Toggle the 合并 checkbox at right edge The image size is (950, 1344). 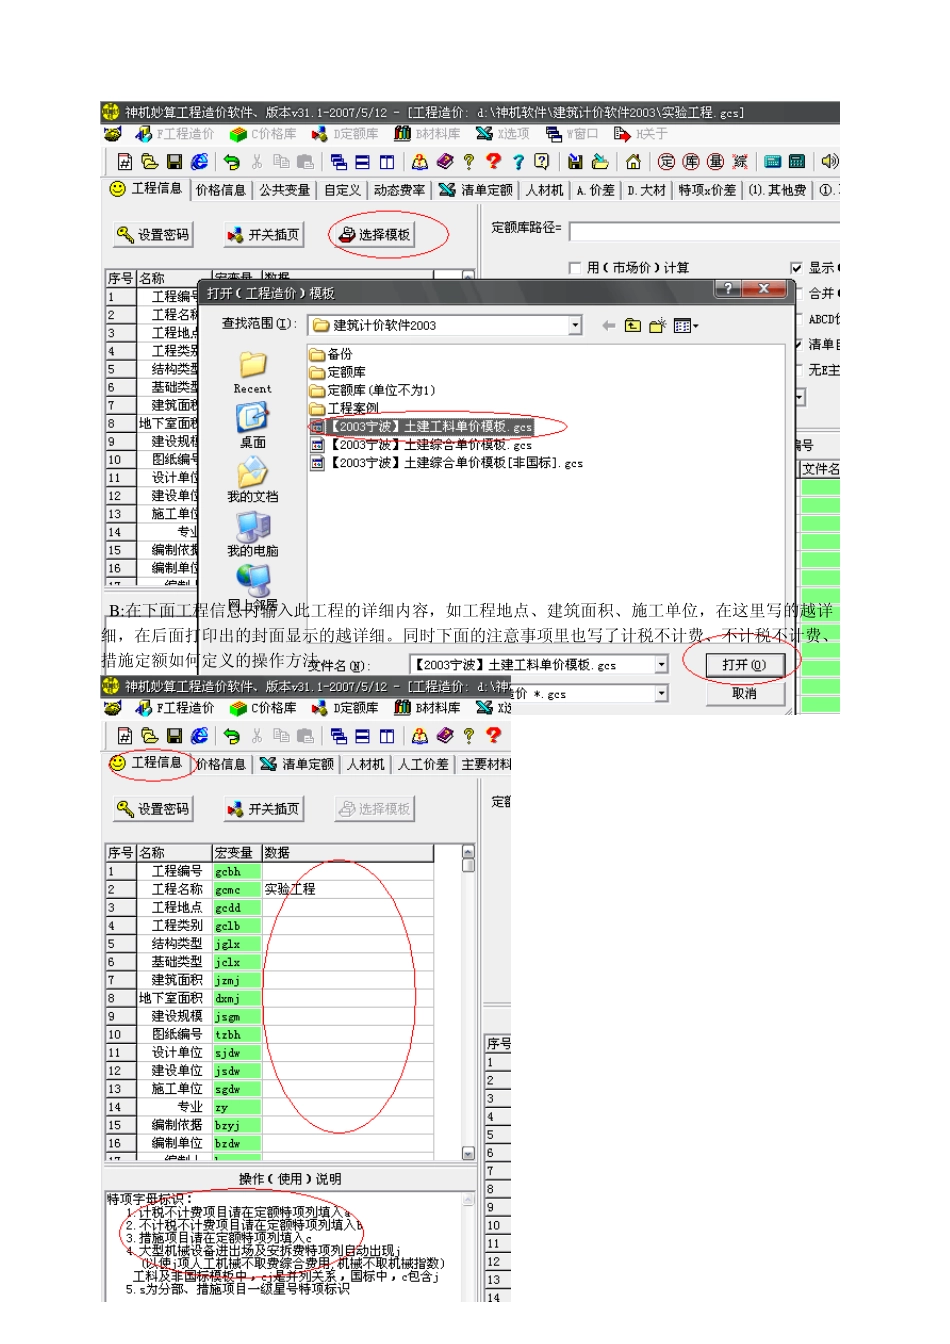(800, 293)
